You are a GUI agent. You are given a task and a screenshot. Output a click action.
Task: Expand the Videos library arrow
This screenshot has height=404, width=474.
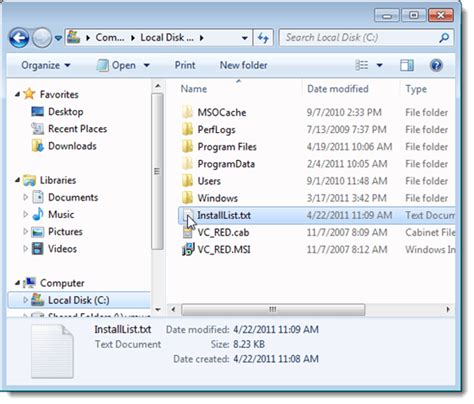(x=25, y=248)
